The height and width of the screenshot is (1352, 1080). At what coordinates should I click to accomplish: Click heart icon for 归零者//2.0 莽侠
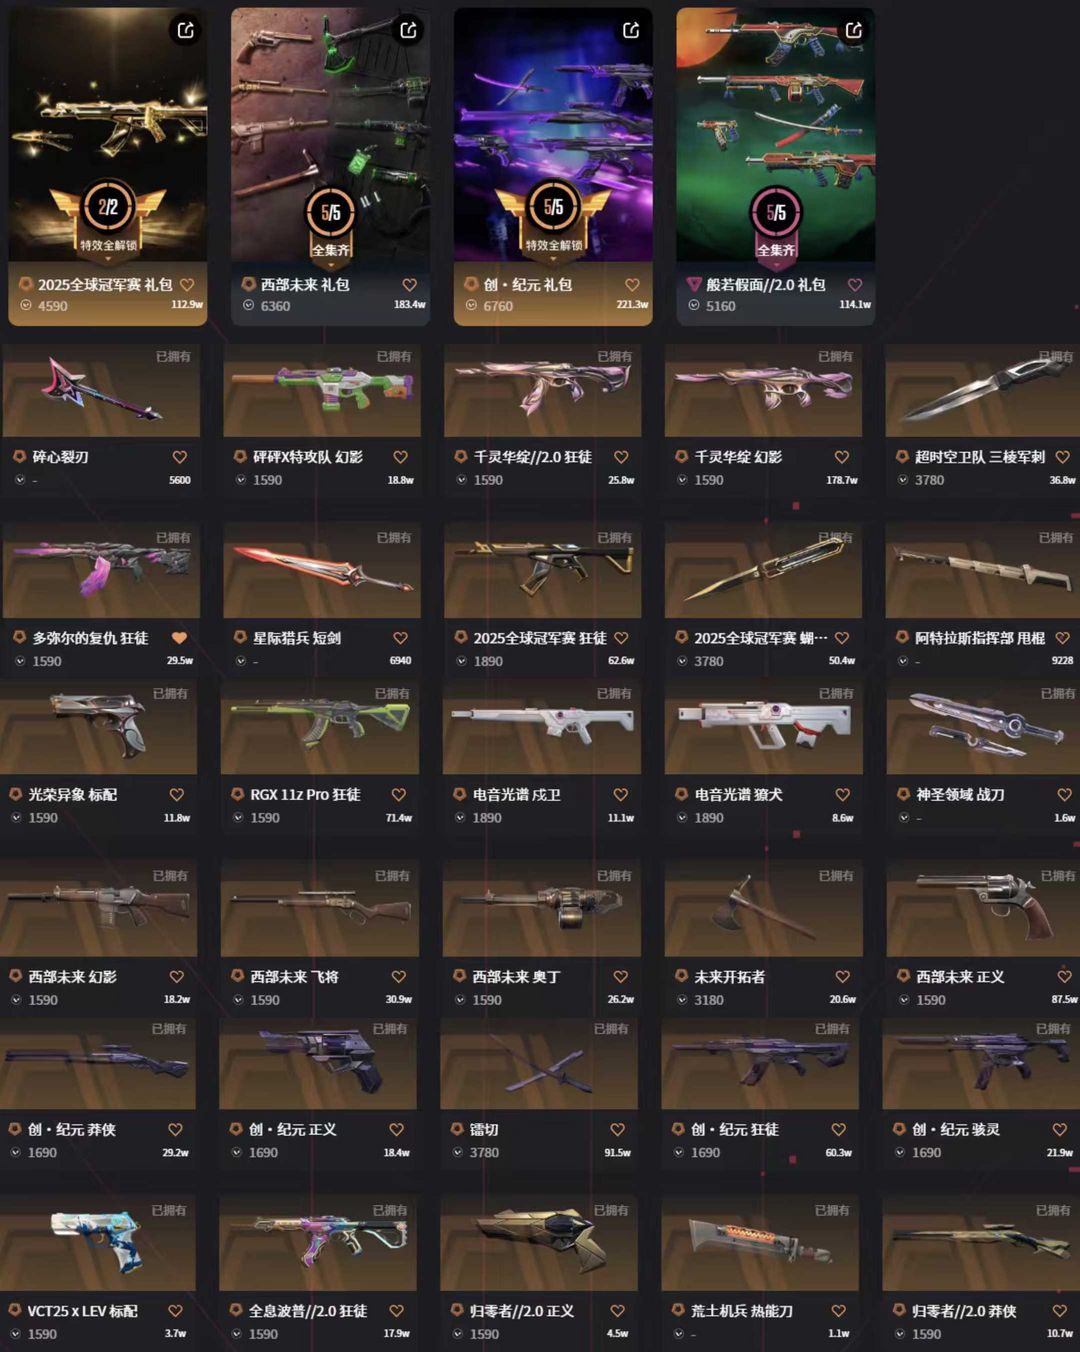click(1059, 1311)
